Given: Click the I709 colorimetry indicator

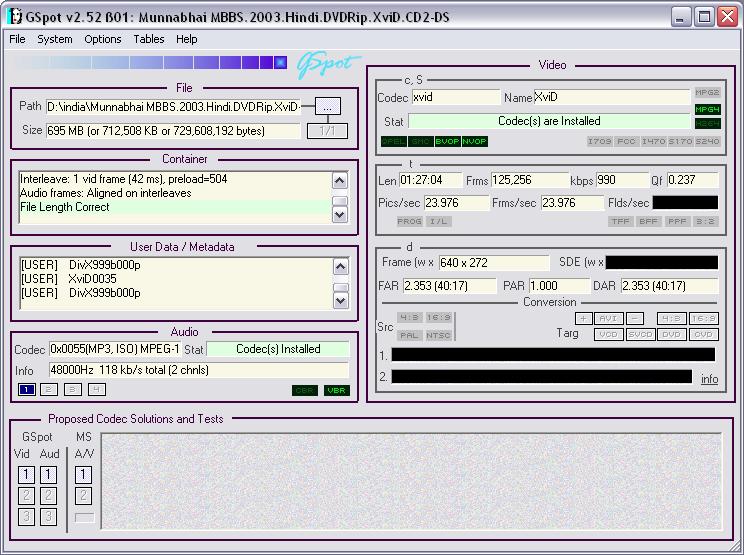Looking at the screenshot, I should [x=600, y=141].
